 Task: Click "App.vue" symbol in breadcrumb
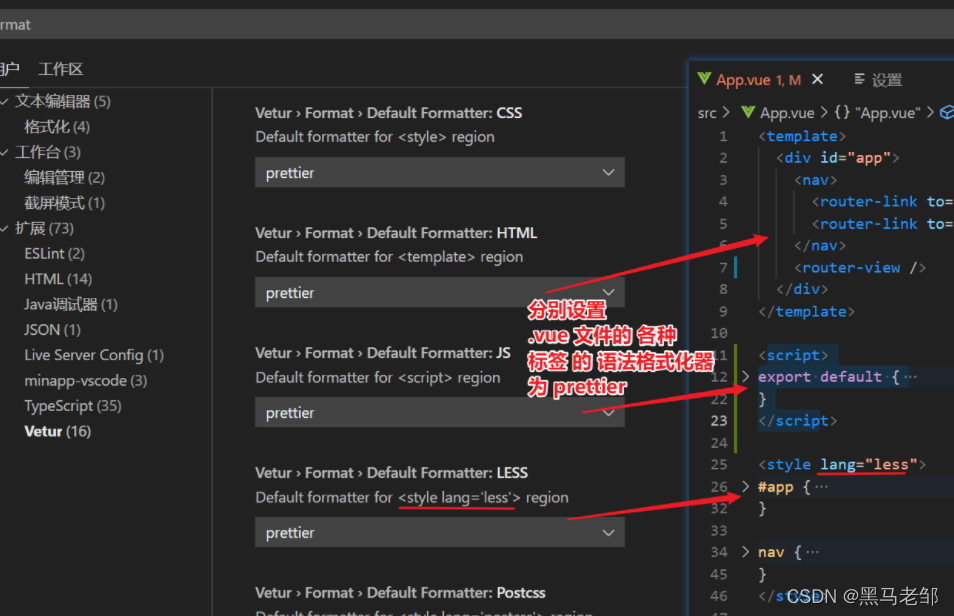887,113
